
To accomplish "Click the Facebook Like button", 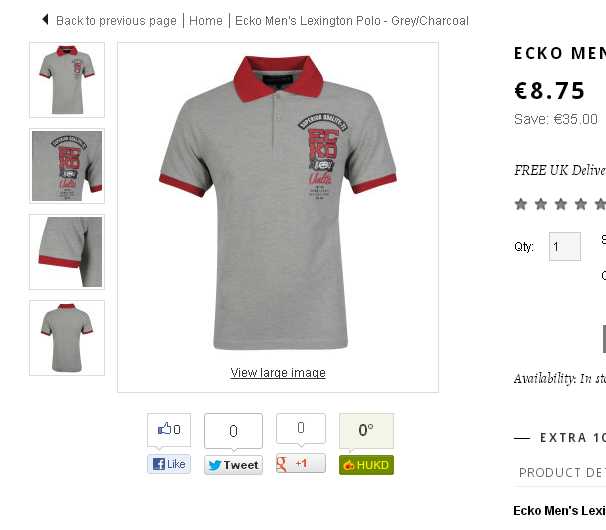I will coord(169,464).
